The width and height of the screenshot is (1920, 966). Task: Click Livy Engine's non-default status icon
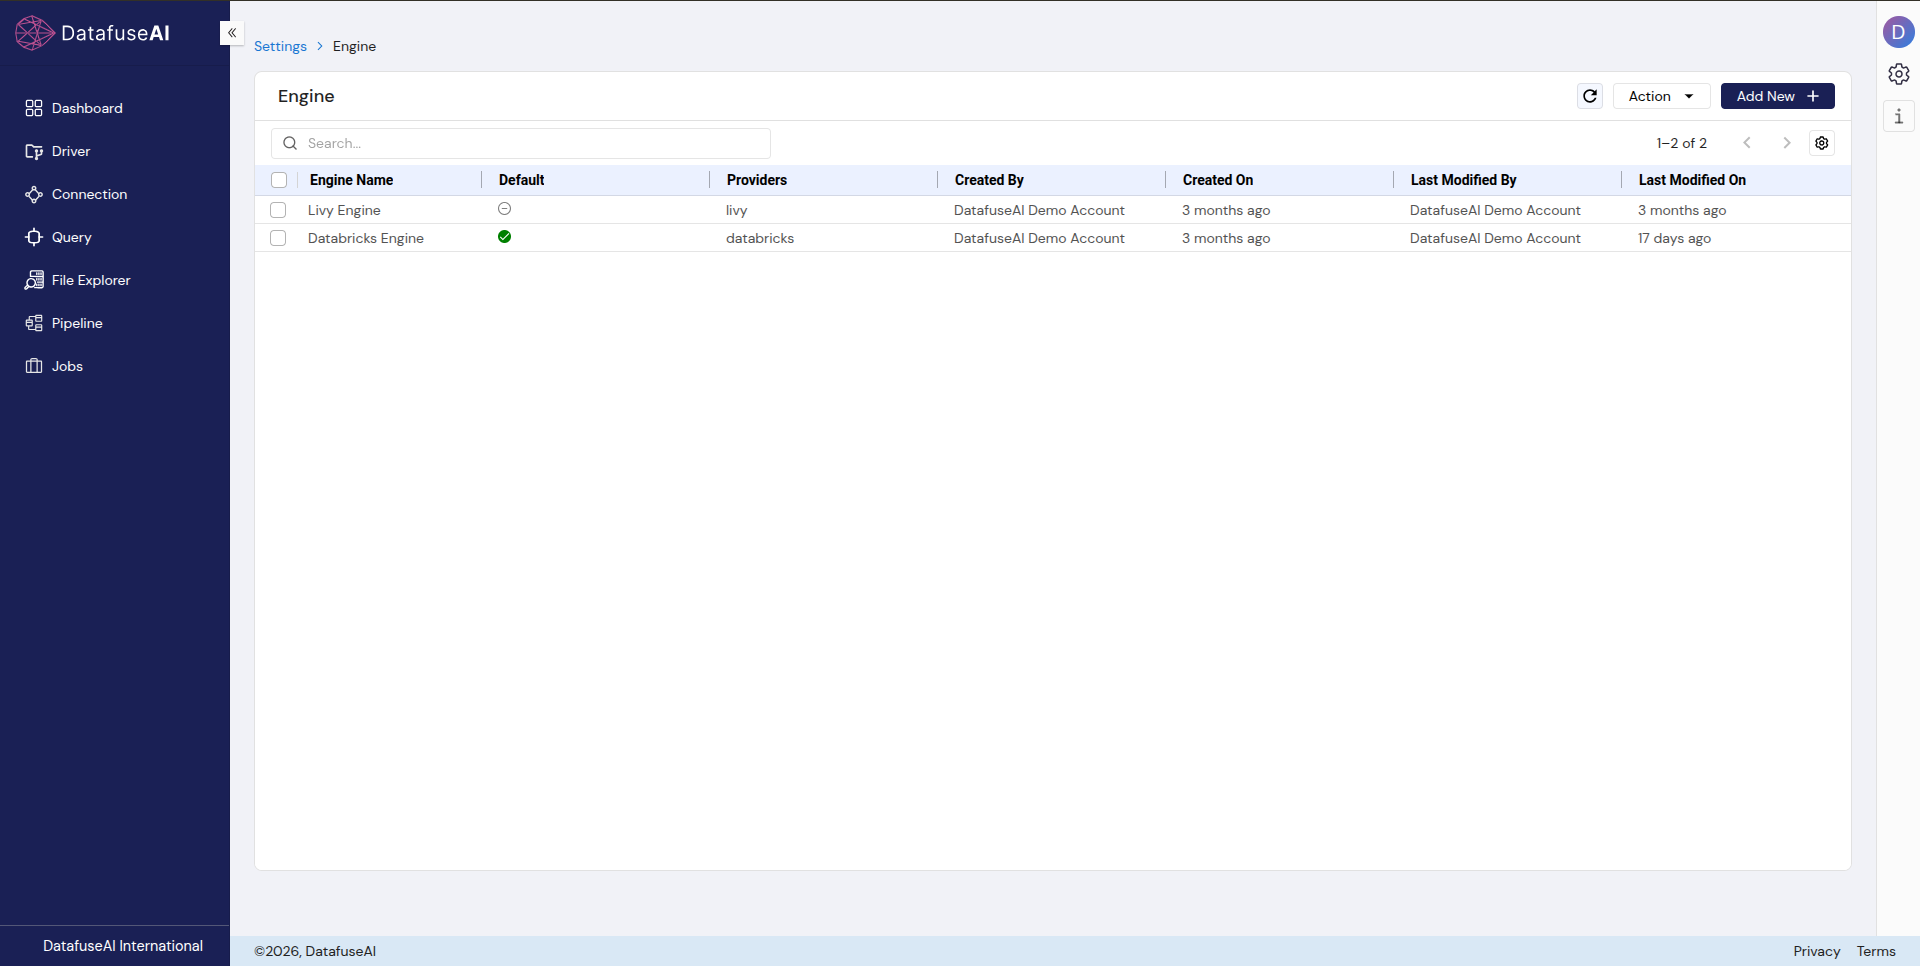tap(505, 209)
